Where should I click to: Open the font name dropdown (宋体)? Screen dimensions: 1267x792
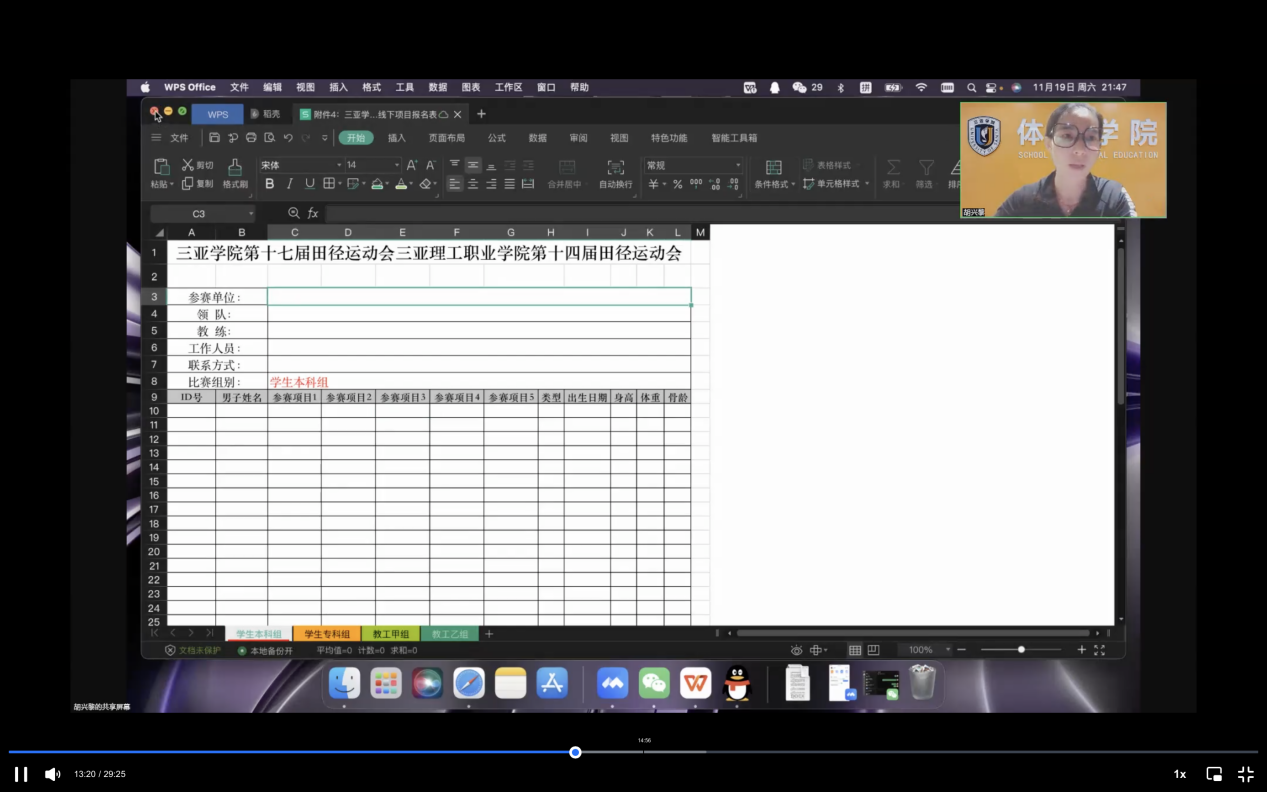click(x=338, y=165)
